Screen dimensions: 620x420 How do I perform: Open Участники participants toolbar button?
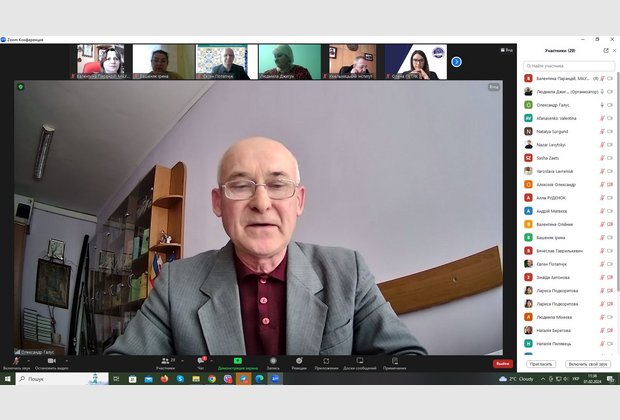coord(165,363)
